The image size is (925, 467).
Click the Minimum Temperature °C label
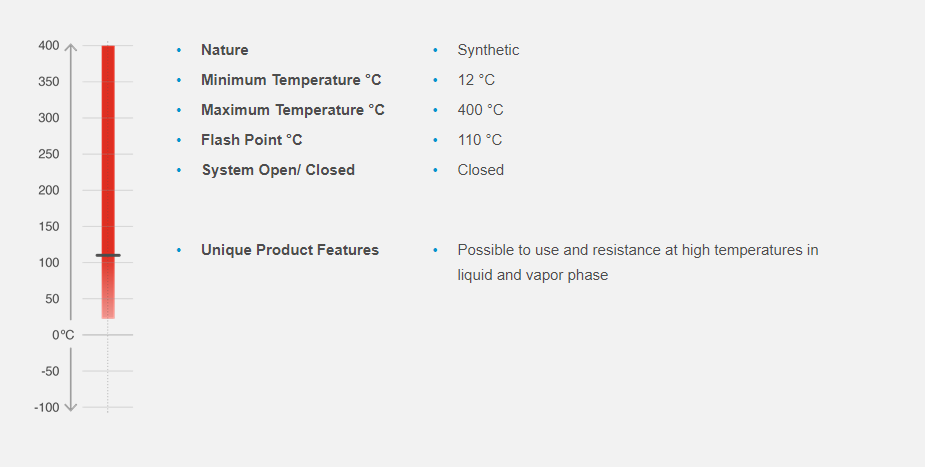tap(291, 80)
